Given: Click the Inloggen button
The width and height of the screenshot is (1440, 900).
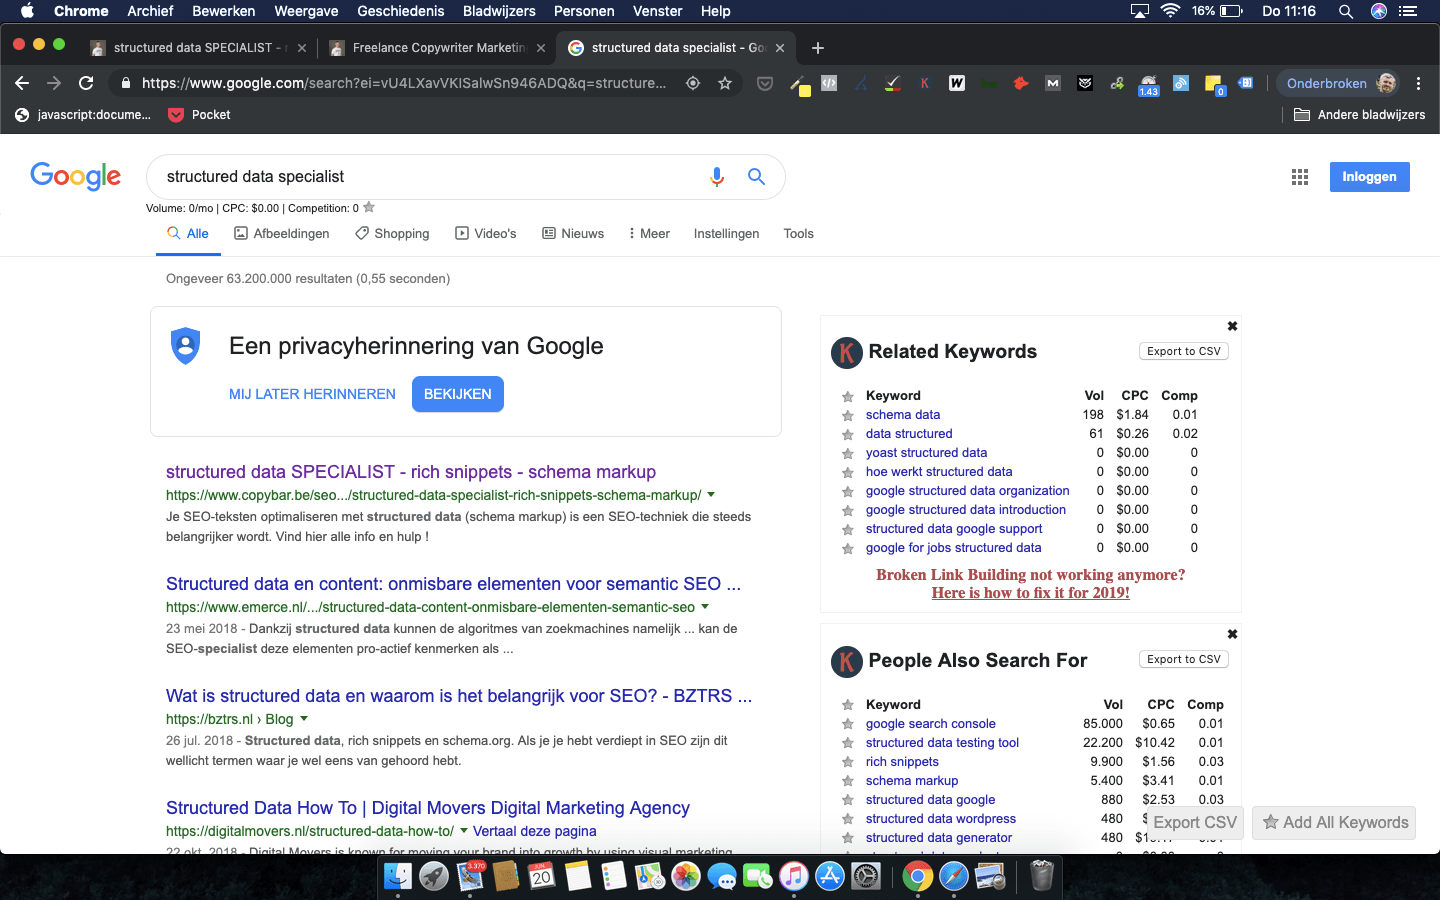Looking at the screenshot, I should pos(1369,177).
